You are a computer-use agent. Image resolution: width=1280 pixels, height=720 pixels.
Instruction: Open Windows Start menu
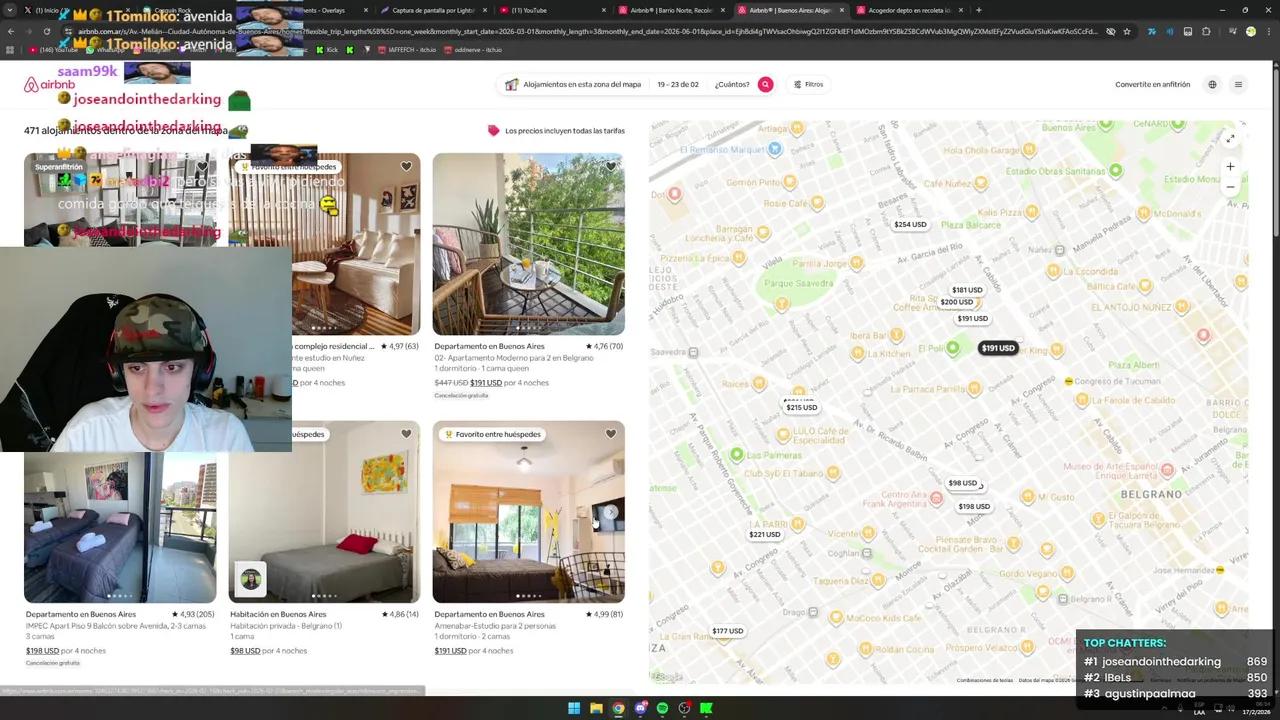click(x=574, y=708)
